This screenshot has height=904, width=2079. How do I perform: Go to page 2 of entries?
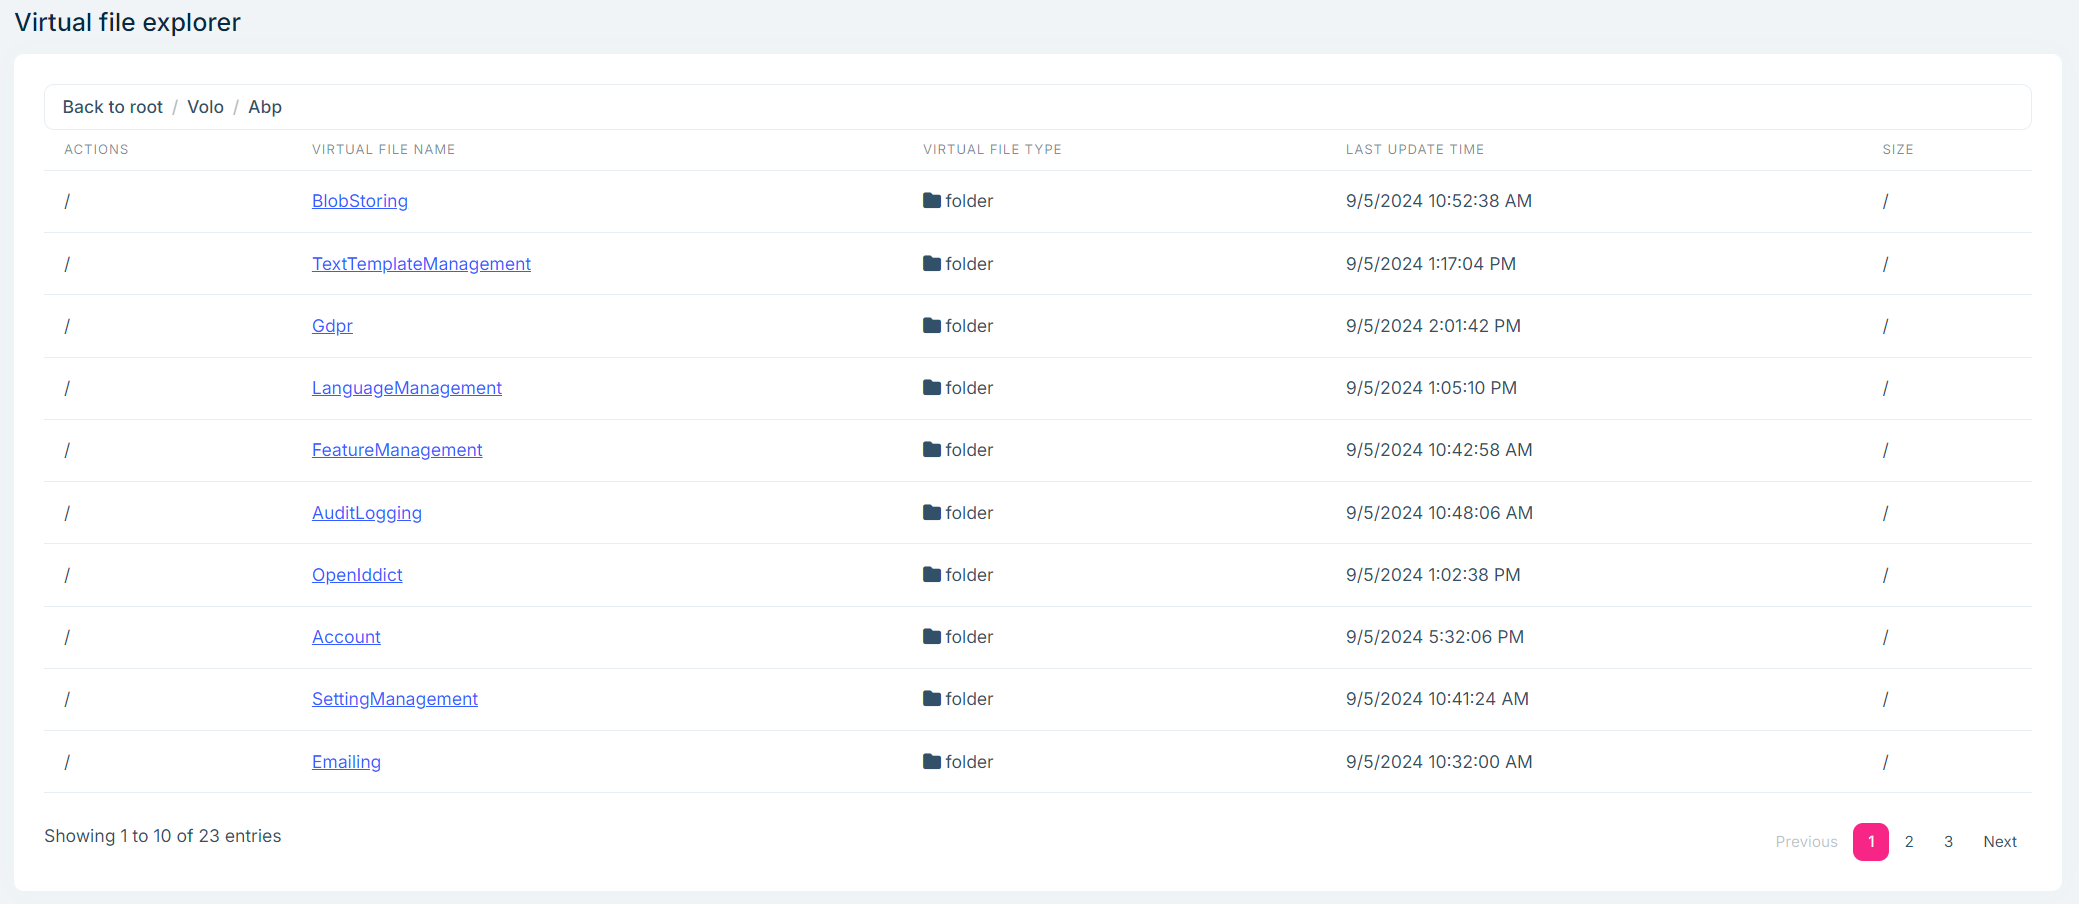pos(1909,842)
